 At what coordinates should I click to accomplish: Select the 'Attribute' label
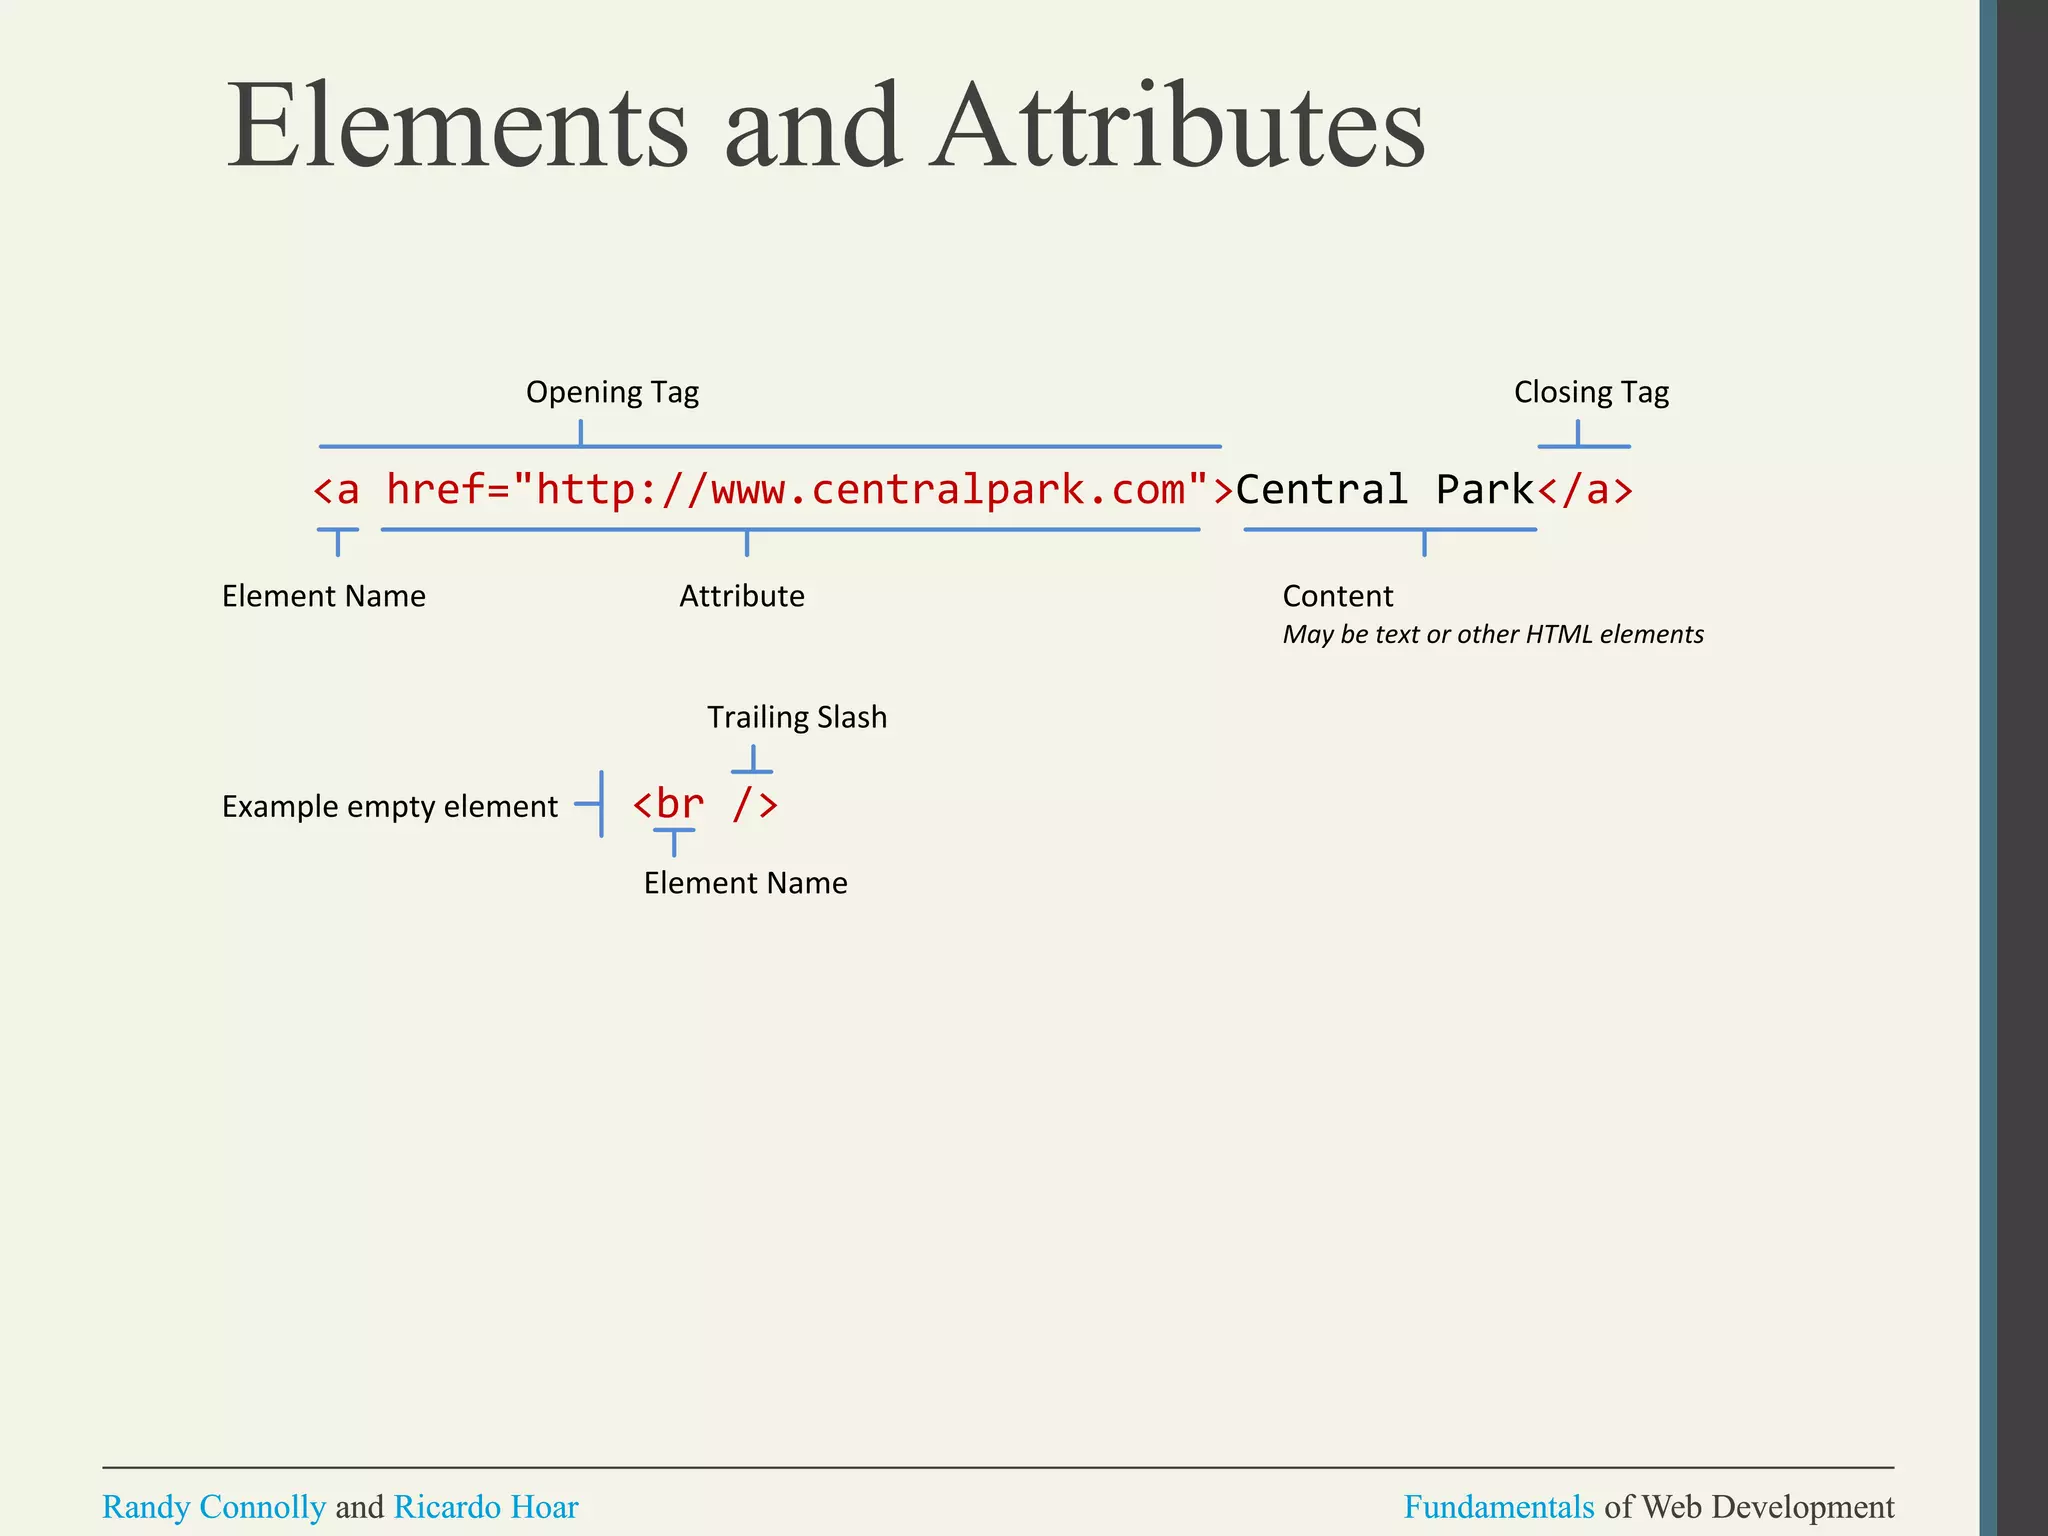(x=742, y=596)
